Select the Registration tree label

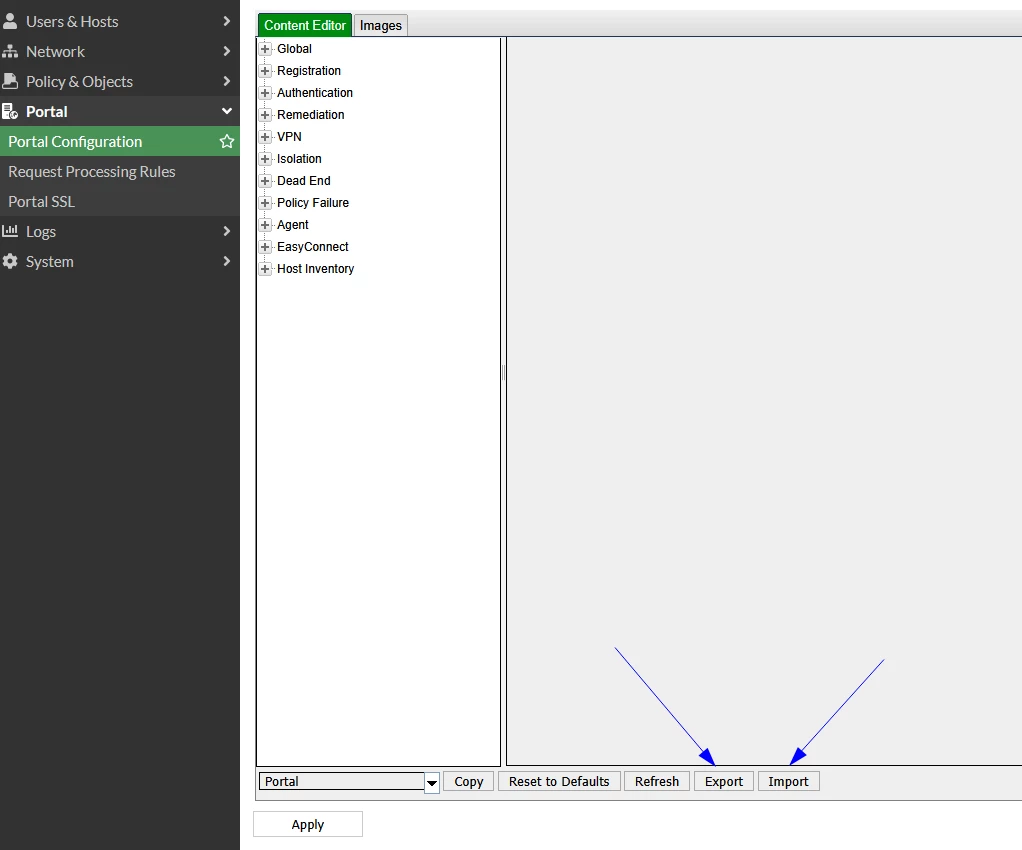coord(309,71)
